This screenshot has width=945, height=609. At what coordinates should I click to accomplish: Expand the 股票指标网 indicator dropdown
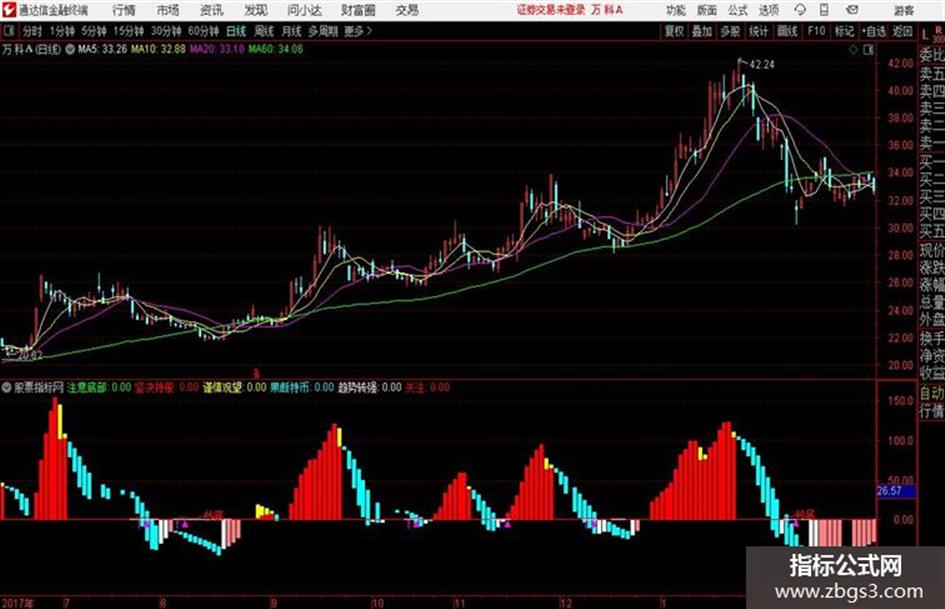6,387
